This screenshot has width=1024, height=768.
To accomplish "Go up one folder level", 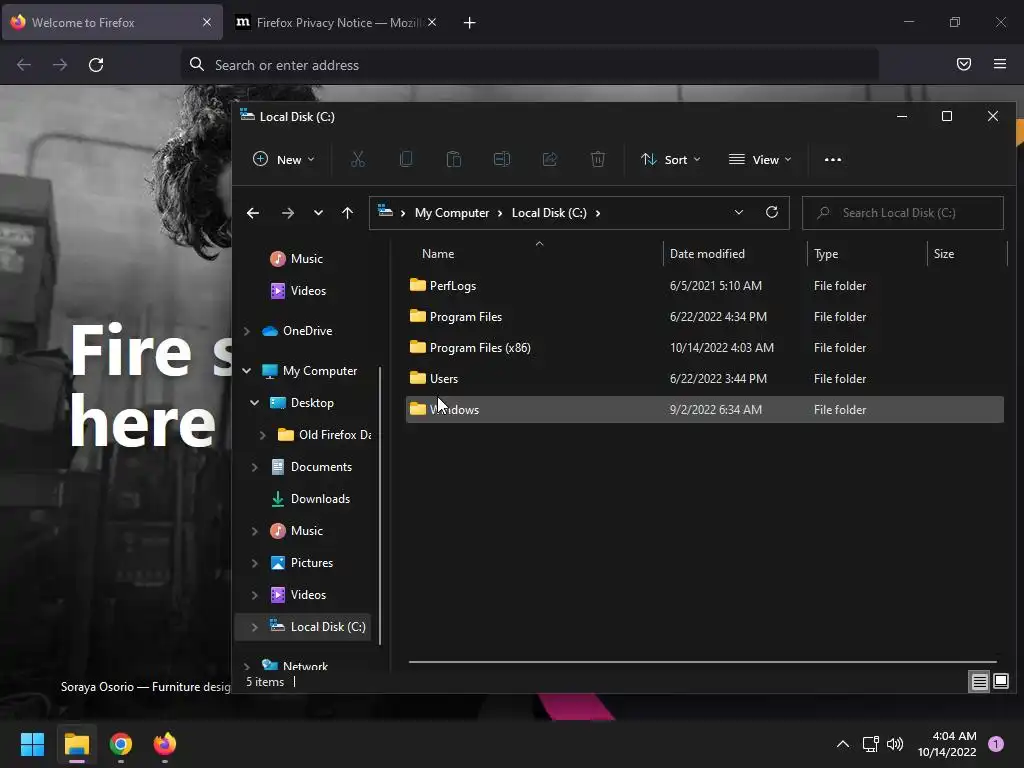I will point(347,213).
